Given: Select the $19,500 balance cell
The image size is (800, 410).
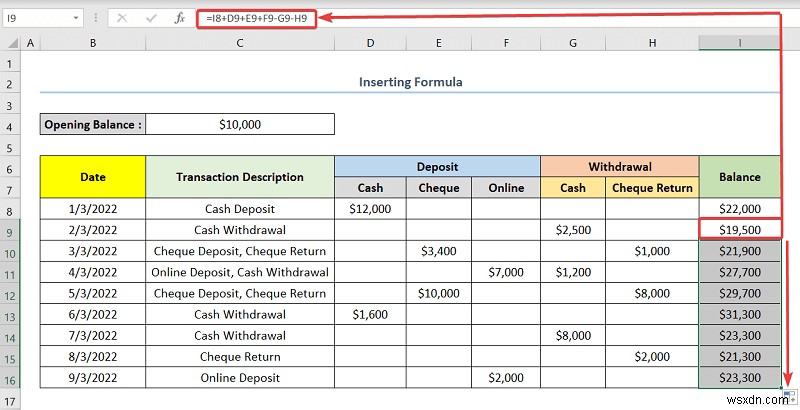Looking at the screenshot, I should coord(739,230).
